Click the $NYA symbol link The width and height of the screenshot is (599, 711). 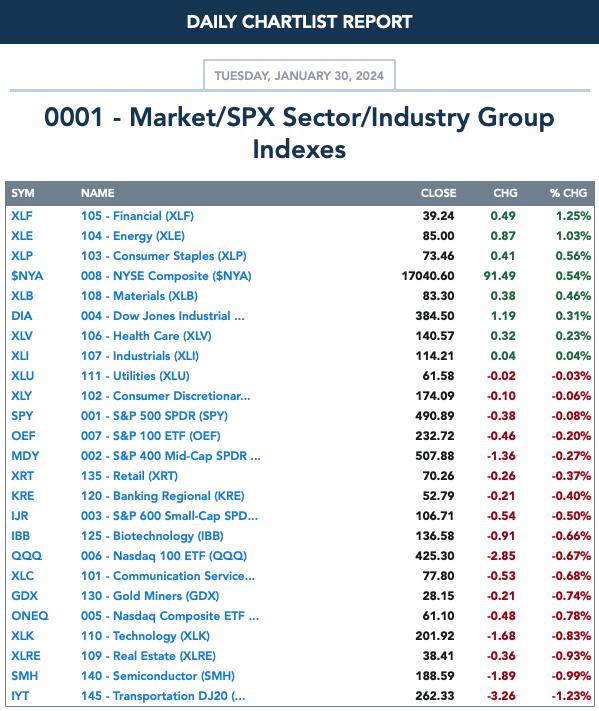(27, 276)
